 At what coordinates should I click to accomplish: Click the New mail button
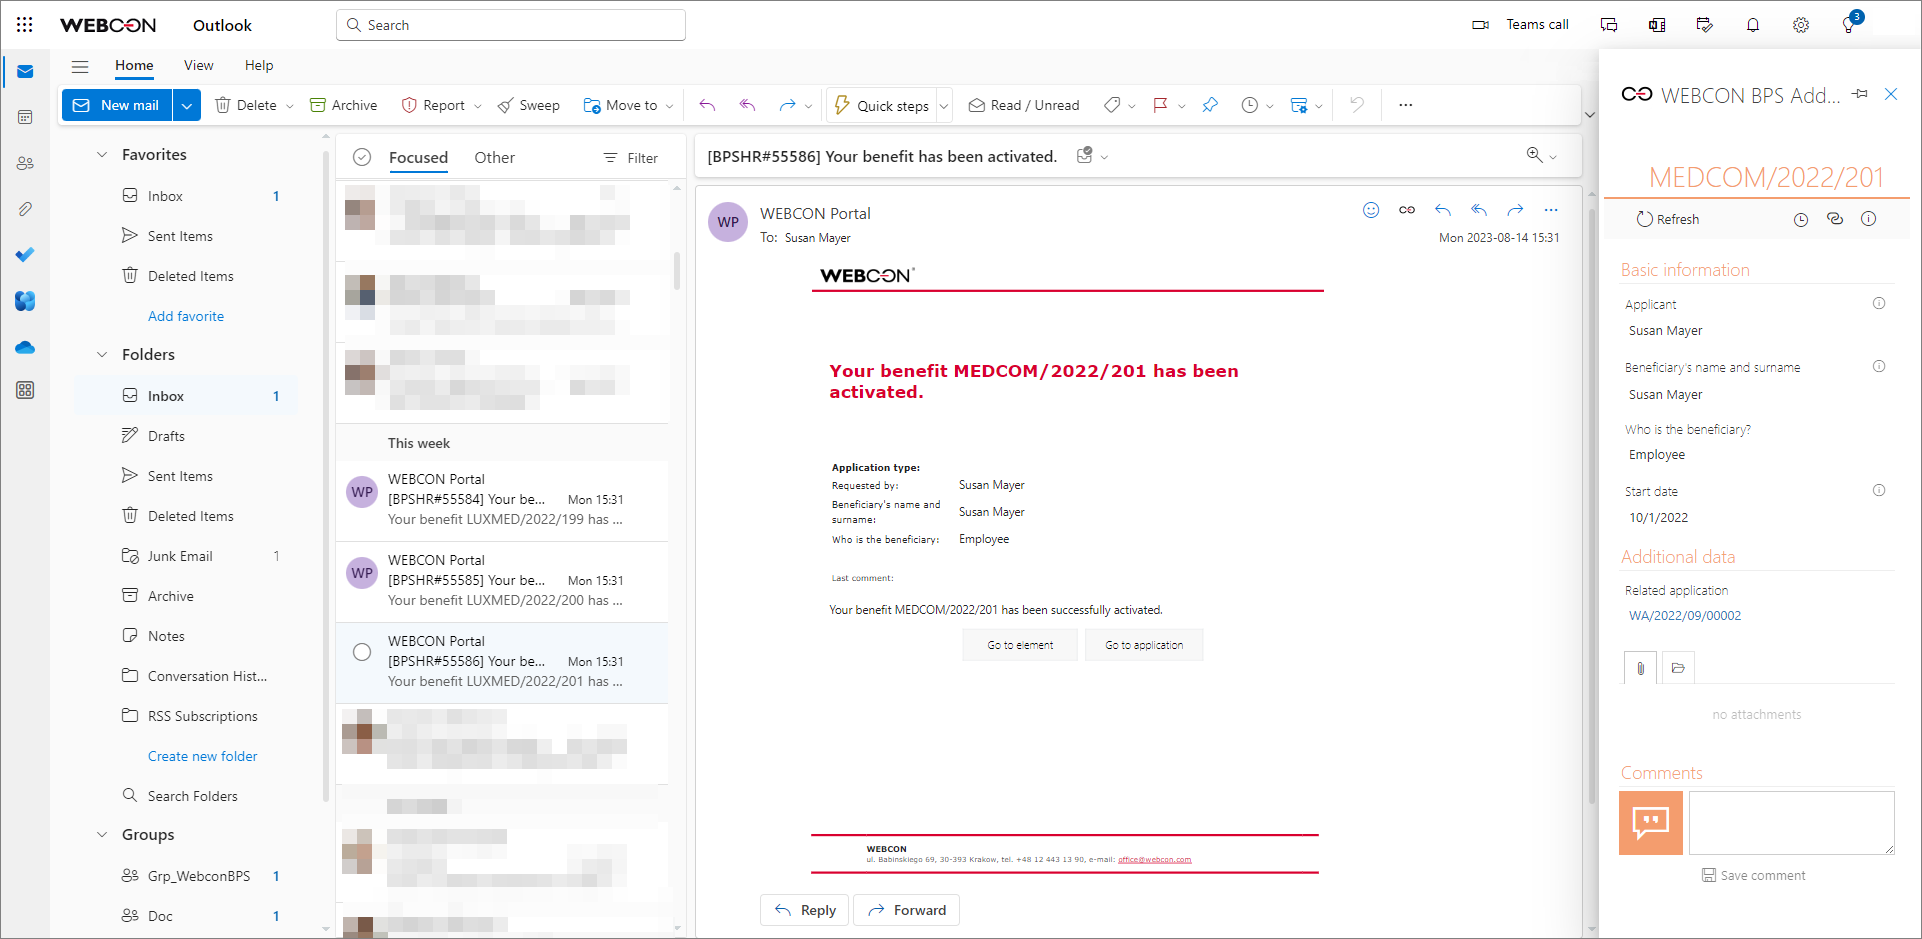[118, 105]
